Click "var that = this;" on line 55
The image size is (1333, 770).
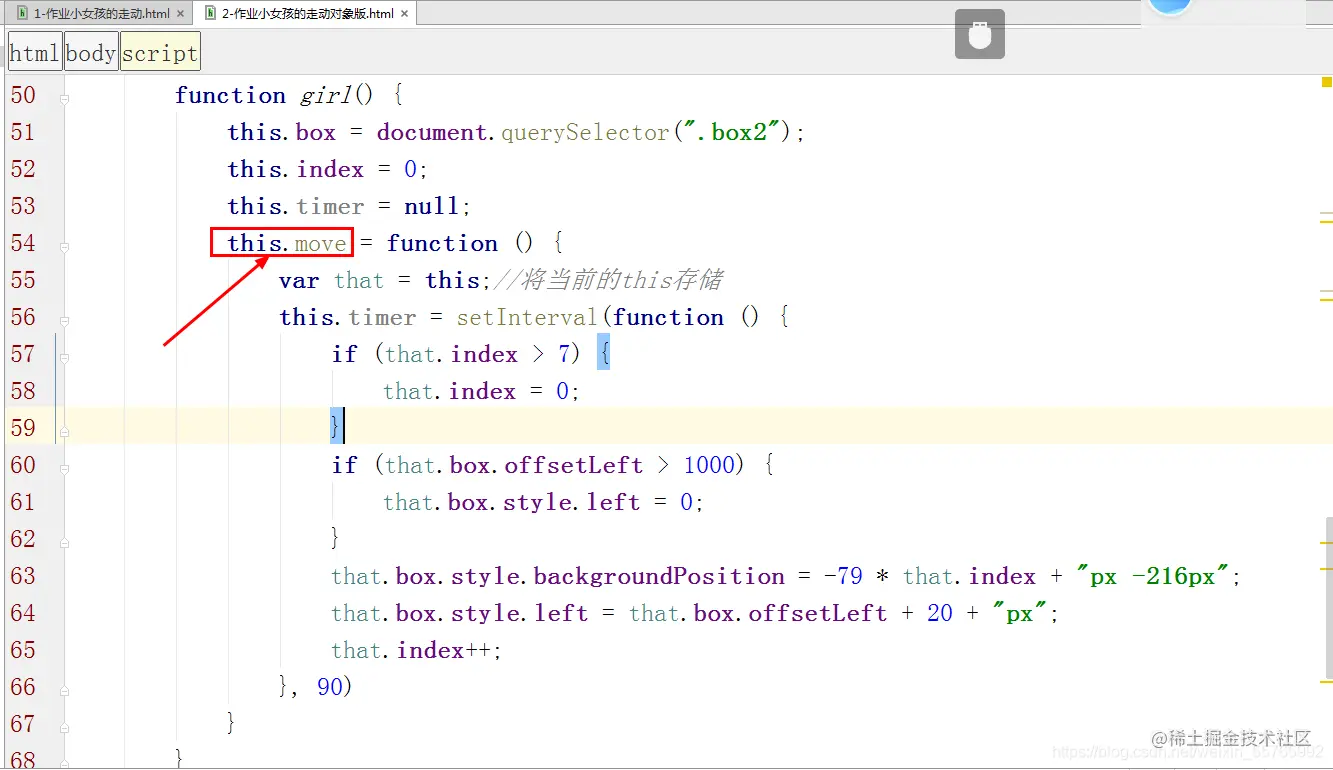pyautogui.click(x=387, y=280)
